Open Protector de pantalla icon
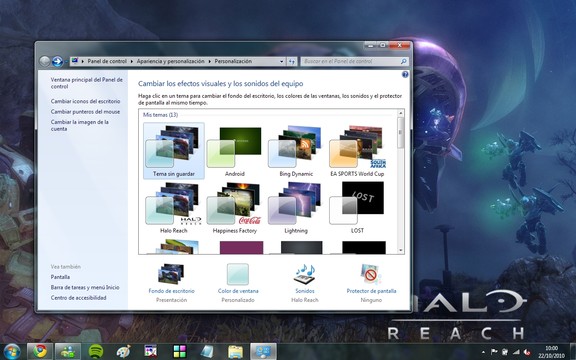The image size is (576, 360). [x=371, y=274]
